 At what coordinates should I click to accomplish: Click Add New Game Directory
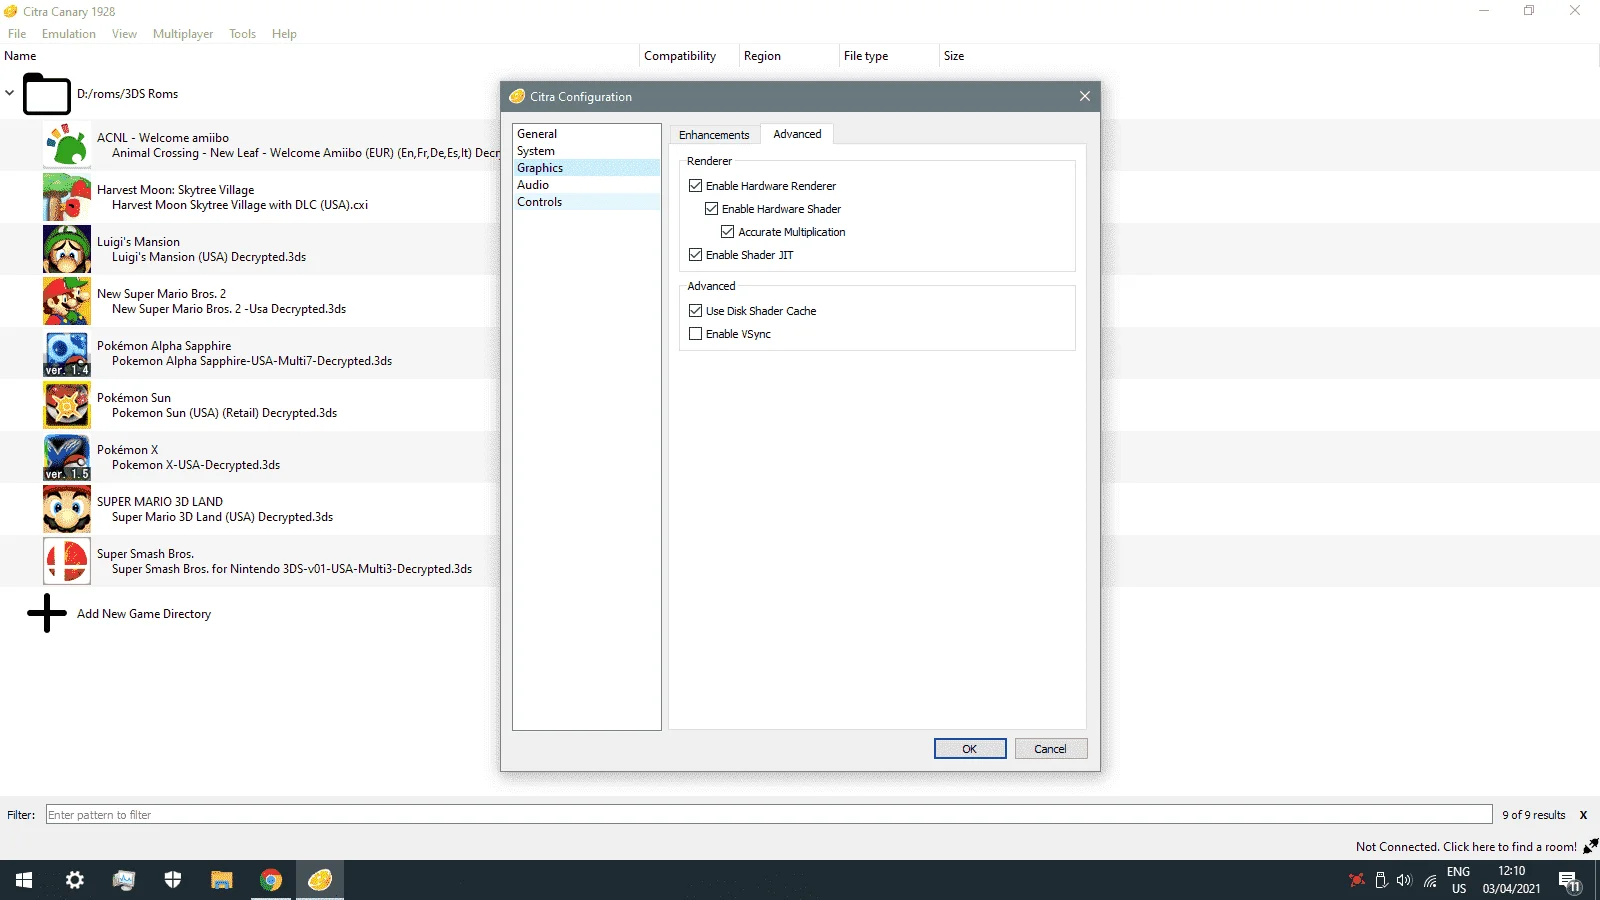[144, 614]
